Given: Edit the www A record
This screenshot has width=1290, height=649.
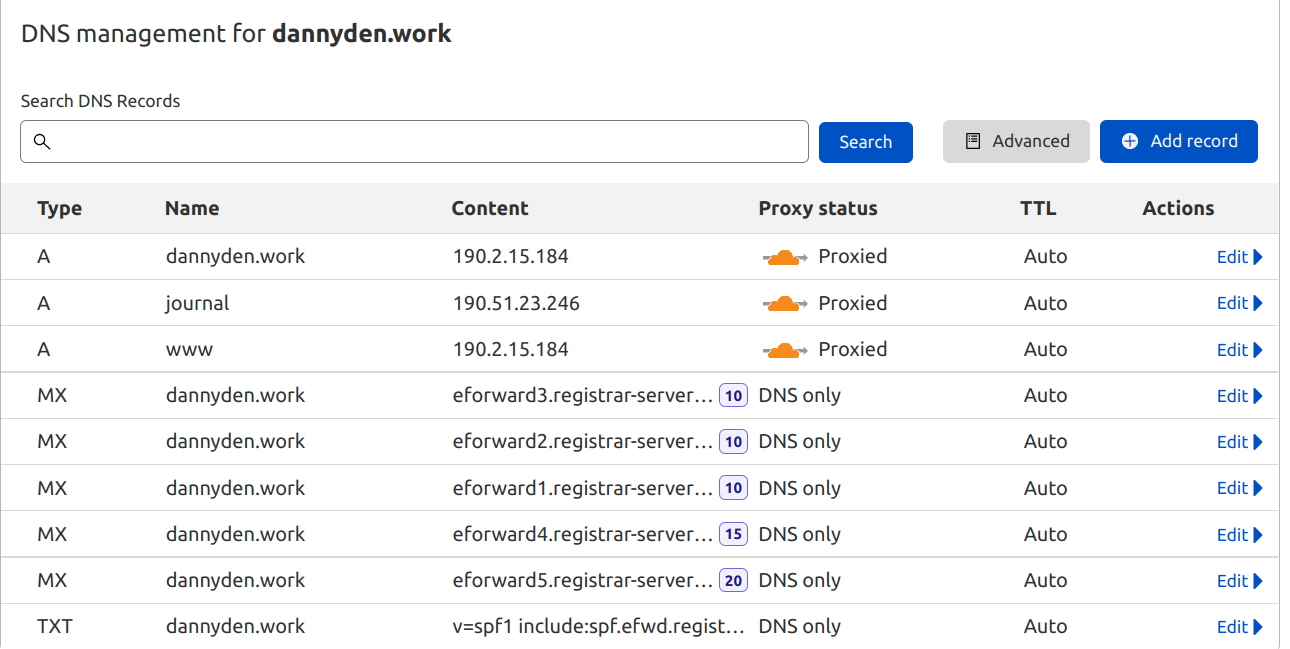Looking at the screenshot, I should click(1229, 349).
